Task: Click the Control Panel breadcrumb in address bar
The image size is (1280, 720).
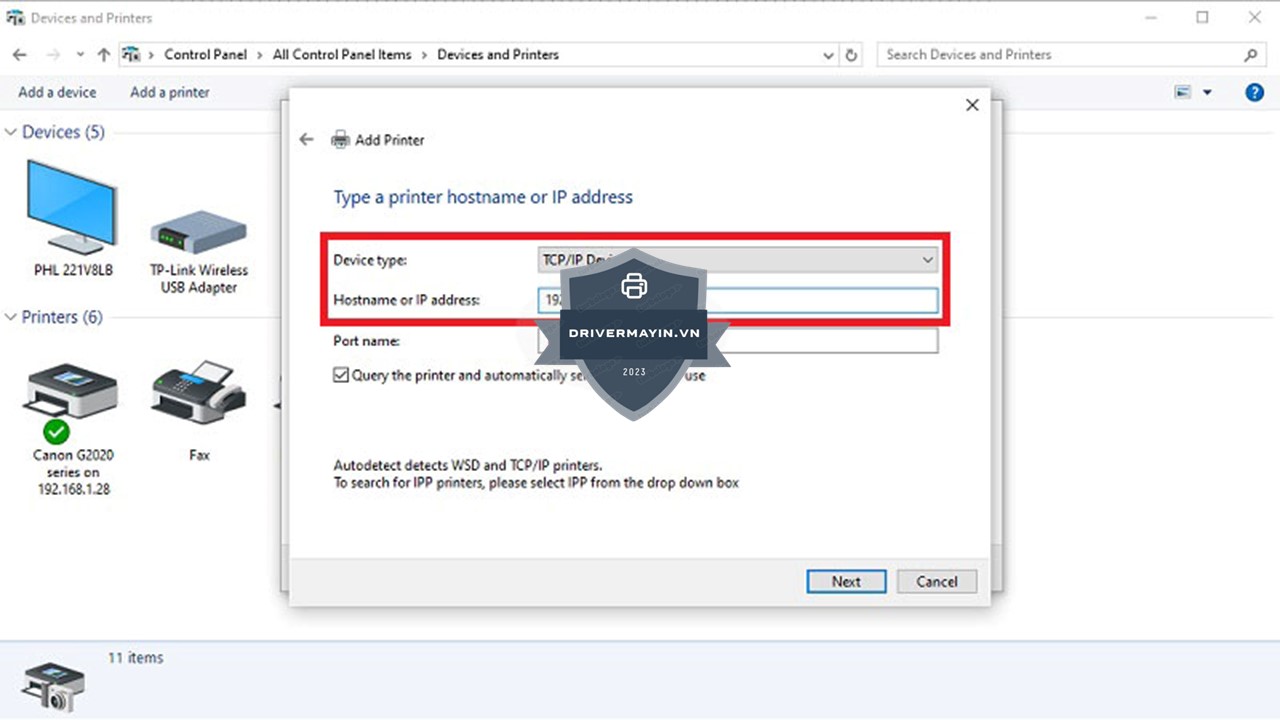Action: tap(205, 55)
